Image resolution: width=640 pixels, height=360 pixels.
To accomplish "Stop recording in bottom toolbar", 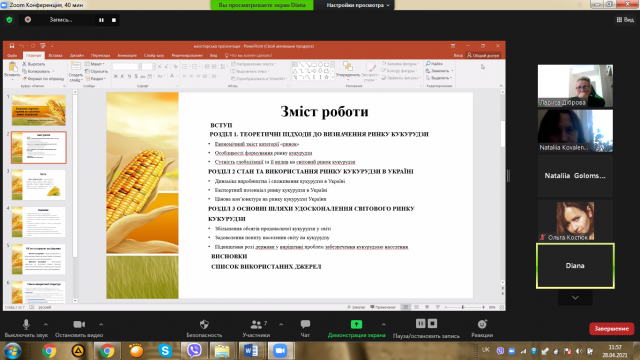I will (432, 324).
